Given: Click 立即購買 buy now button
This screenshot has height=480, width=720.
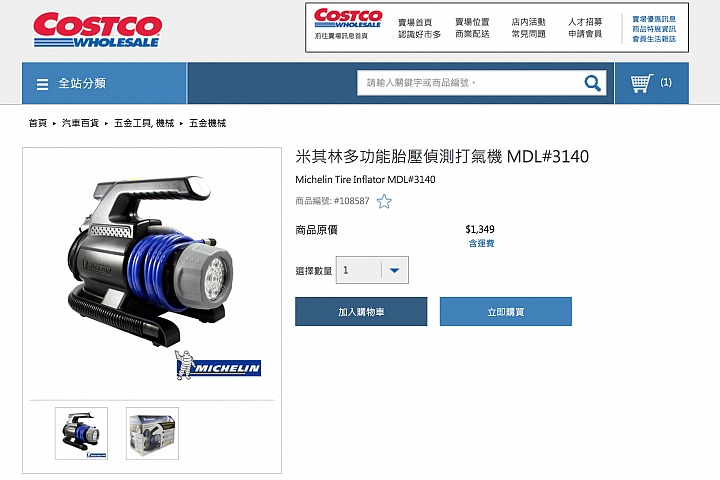Looking at the screenshot, I should point(506,311).
